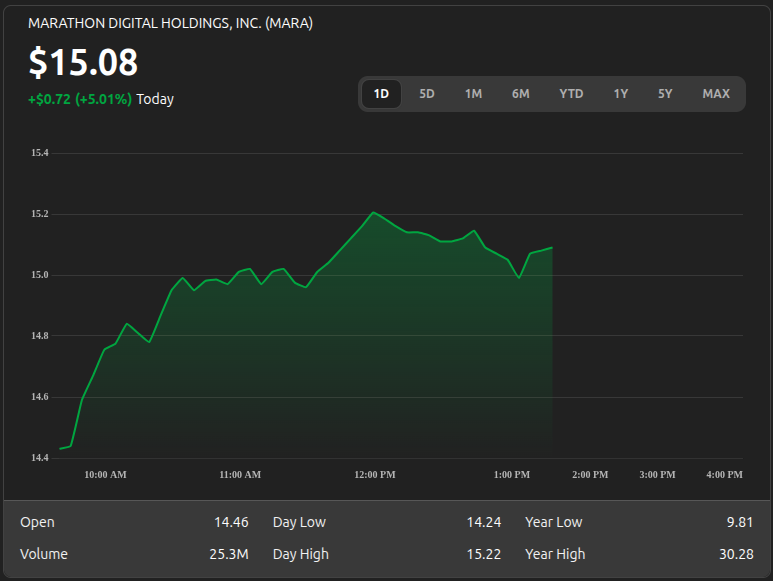This screenshot has height=581, width=773.
Task: Select the 1D time range tab
Action: 381,94
